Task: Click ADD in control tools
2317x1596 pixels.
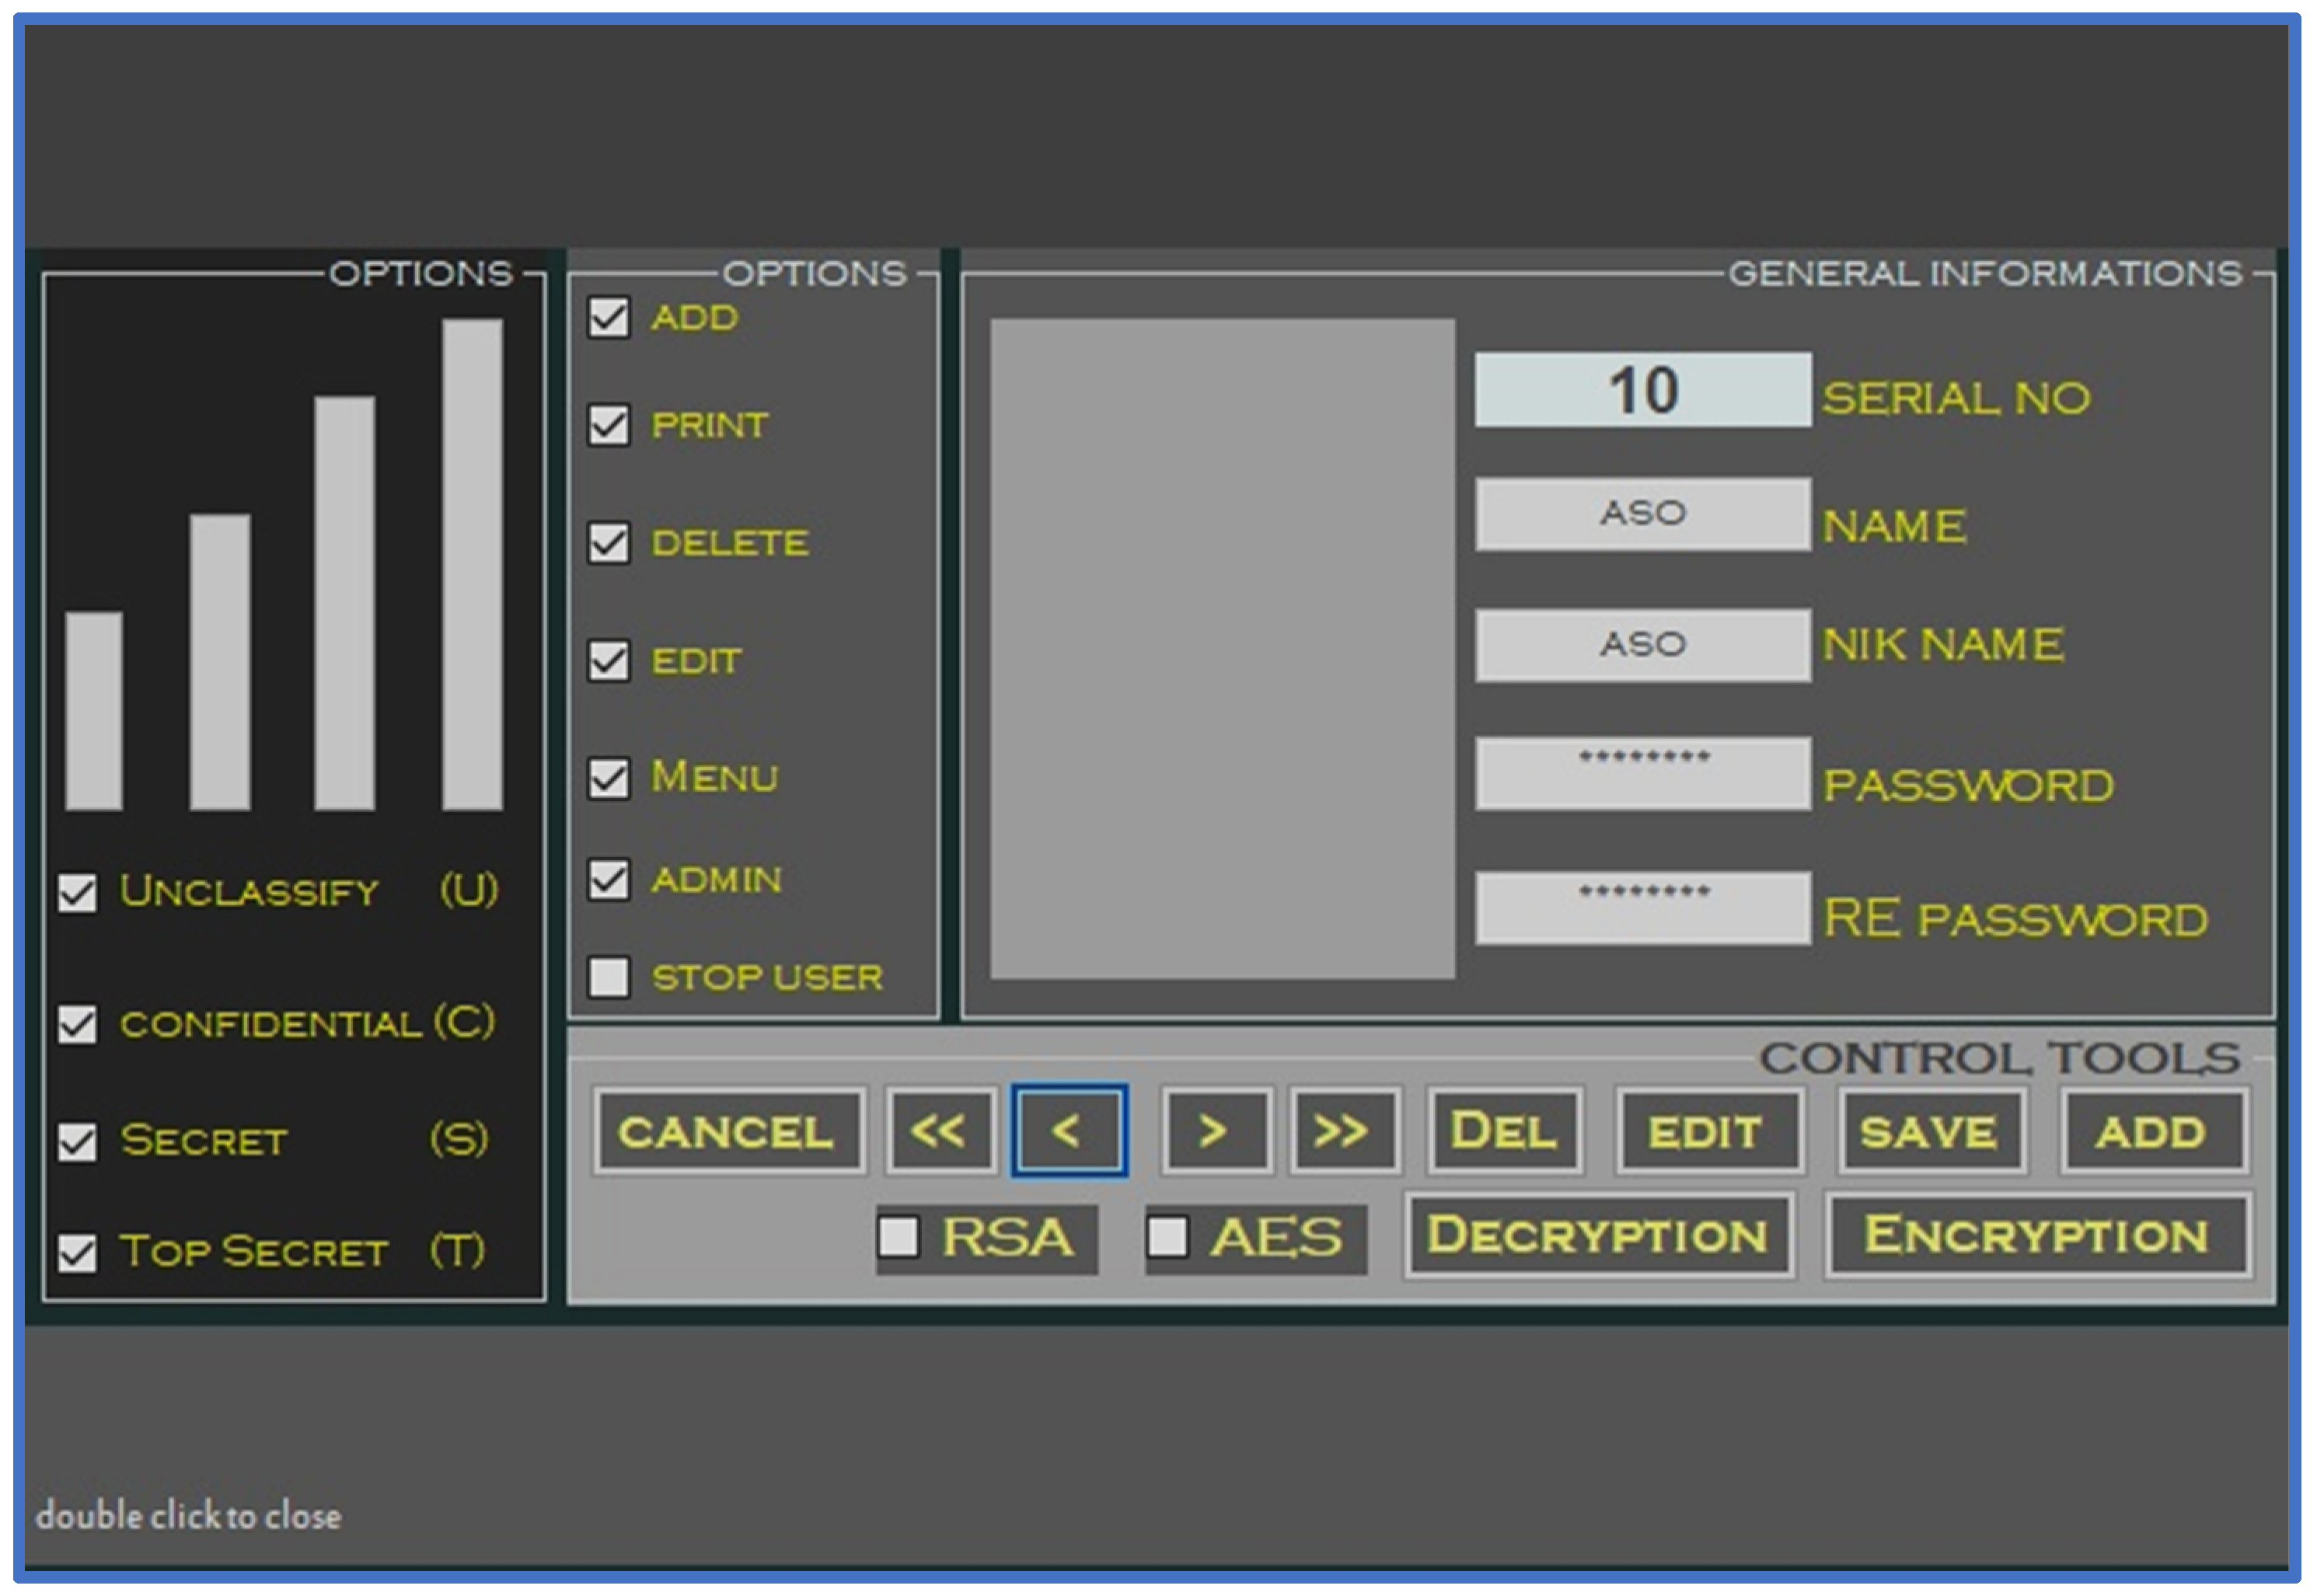Action: 2152,1132
